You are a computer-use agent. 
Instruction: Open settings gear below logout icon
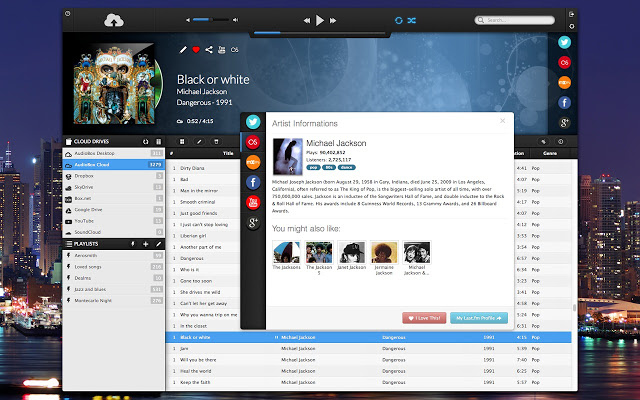pos(571,26)
